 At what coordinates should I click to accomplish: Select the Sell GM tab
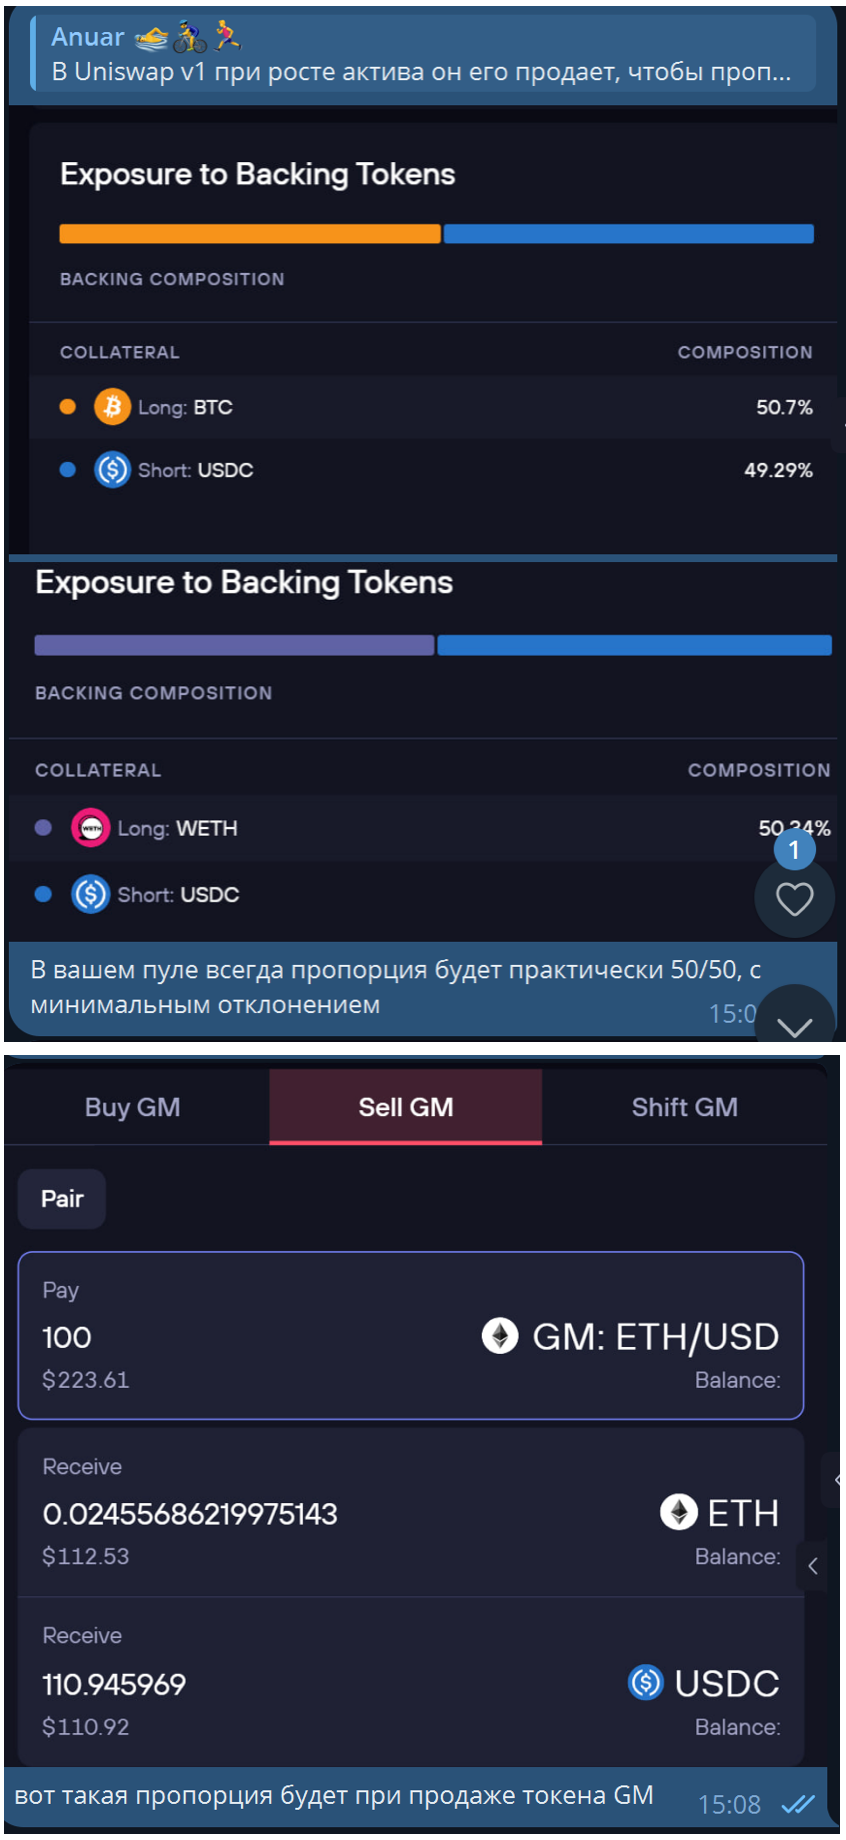coord(406,1107)
